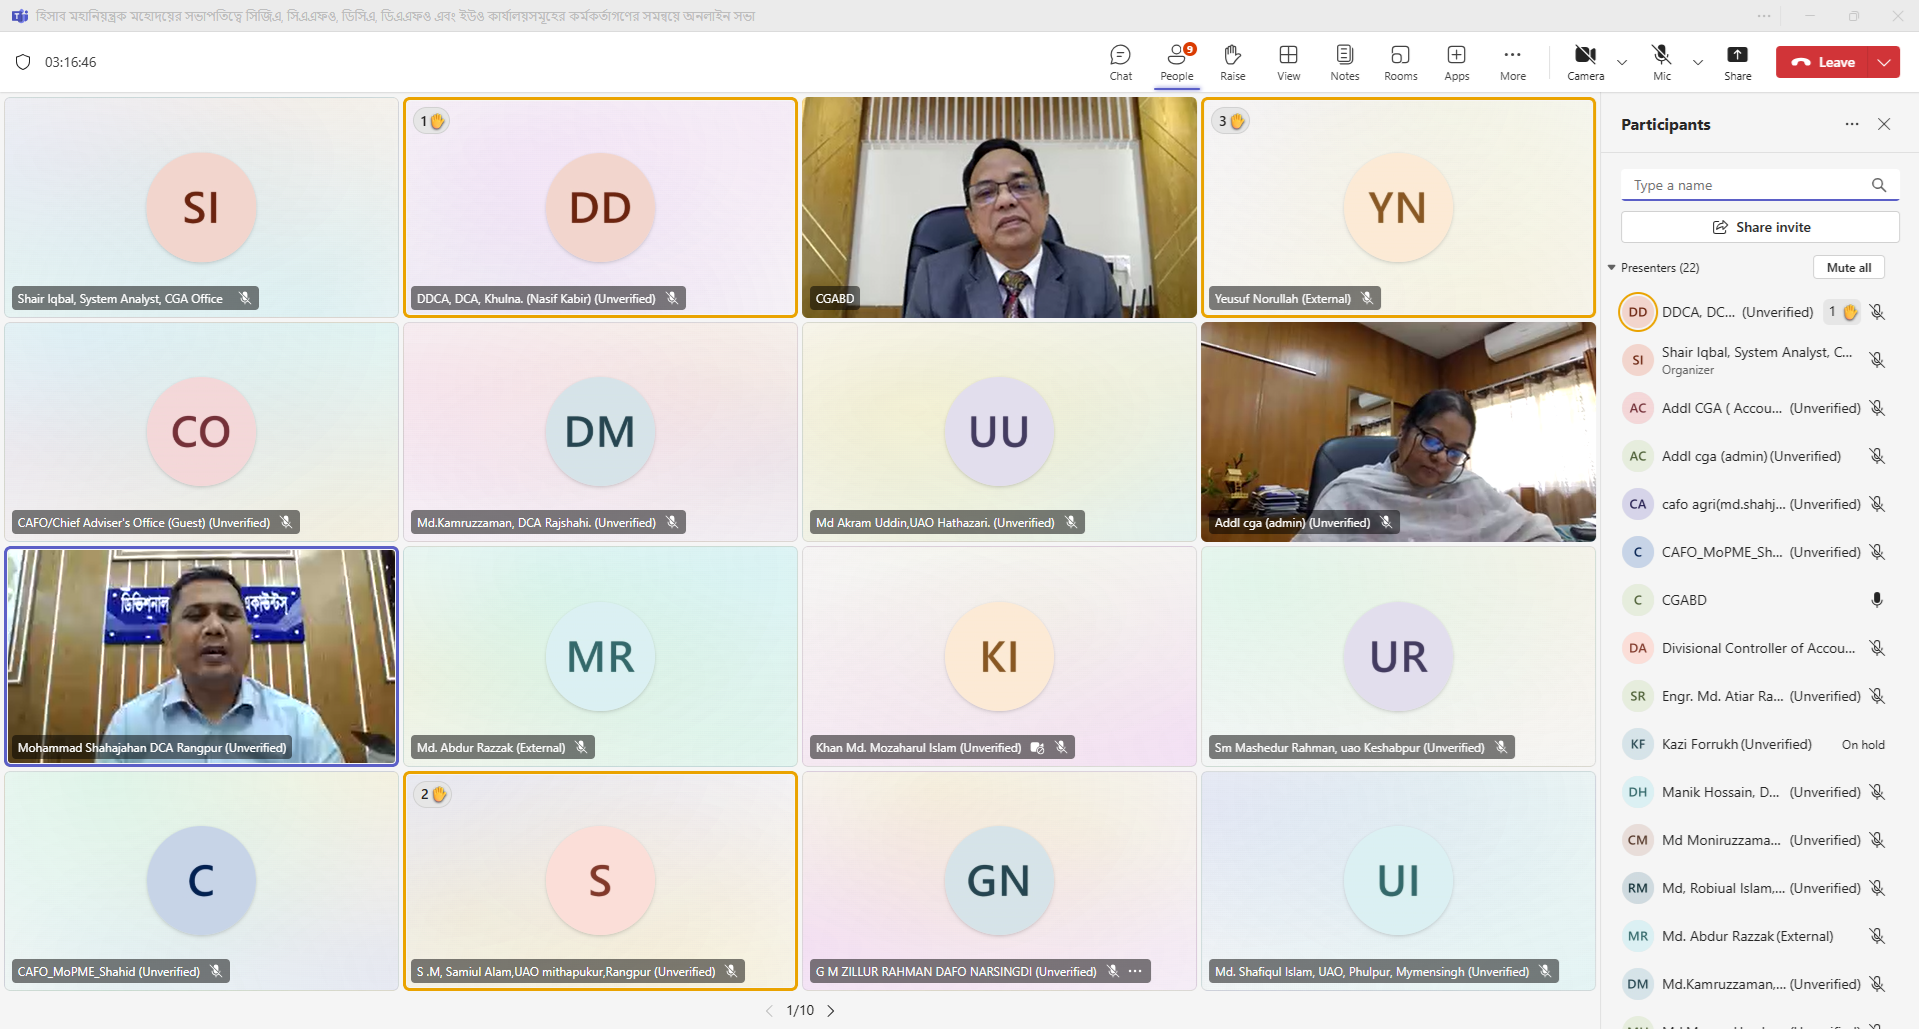Open the Leave options dropdown arrow
This screenshot has width=1919, height=1029.
[1884, 62]
